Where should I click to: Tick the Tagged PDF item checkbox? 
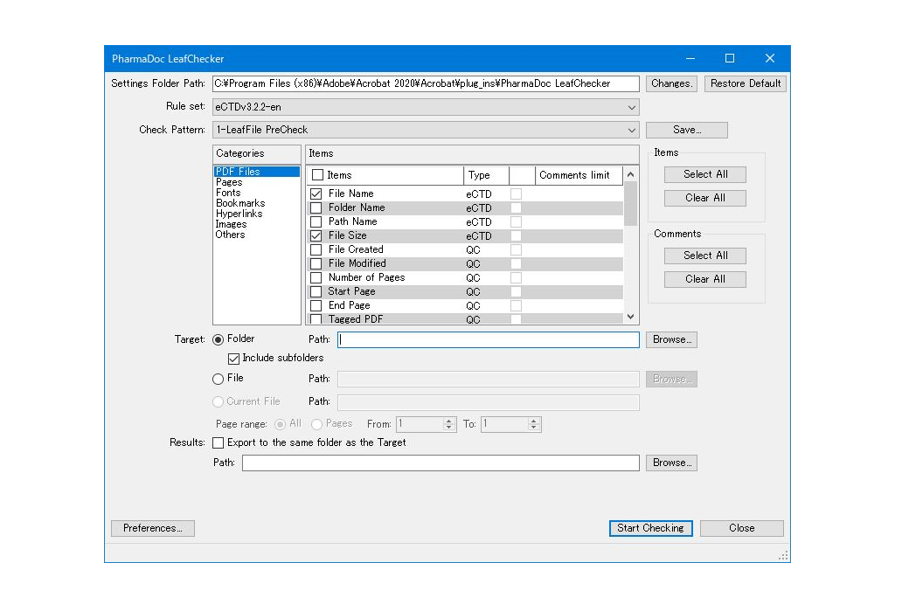(316, 319)
